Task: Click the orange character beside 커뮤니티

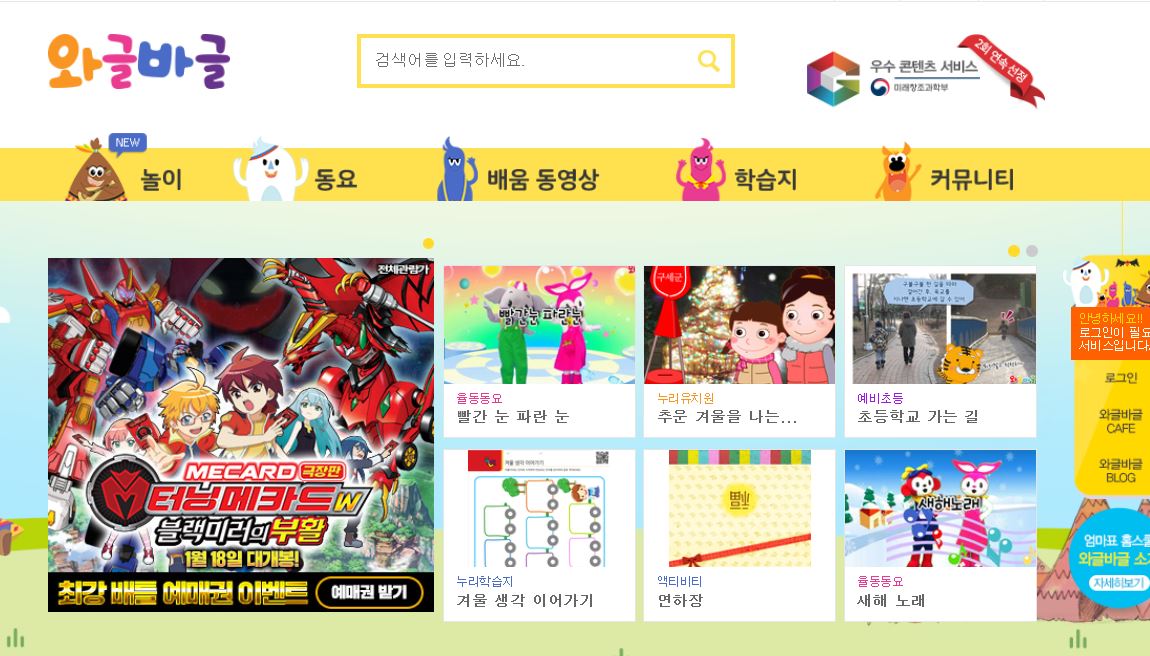Action: pos(897,172)
